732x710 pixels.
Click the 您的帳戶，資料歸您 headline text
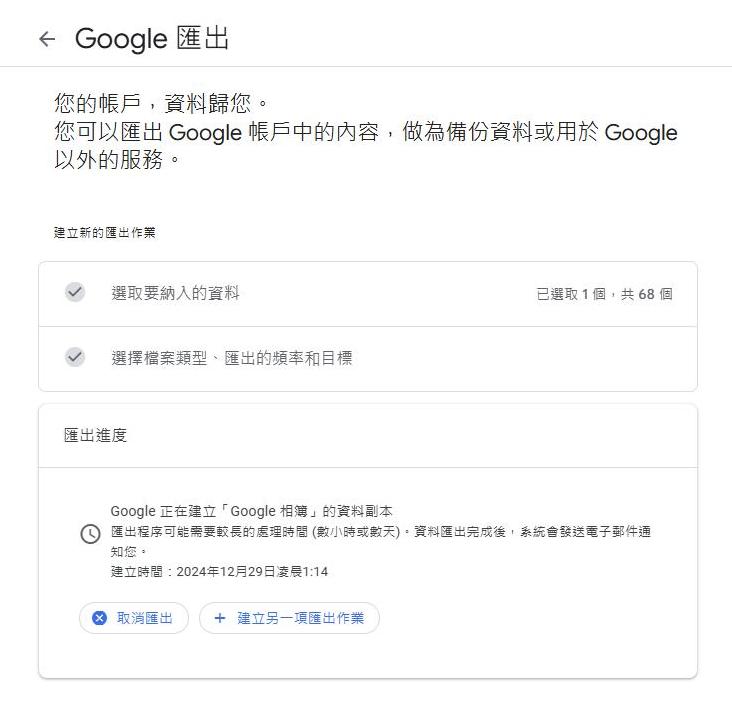(161, 103)
